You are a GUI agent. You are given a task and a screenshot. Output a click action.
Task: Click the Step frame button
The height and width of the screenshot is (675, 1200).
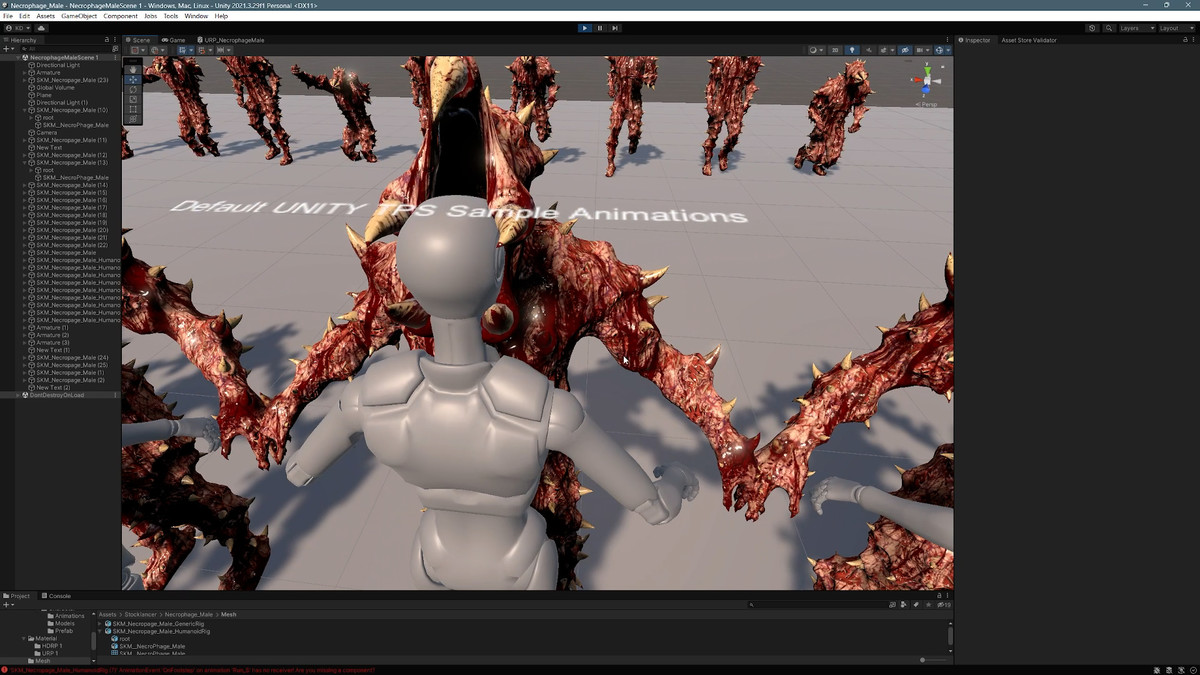tap(615, 28)
